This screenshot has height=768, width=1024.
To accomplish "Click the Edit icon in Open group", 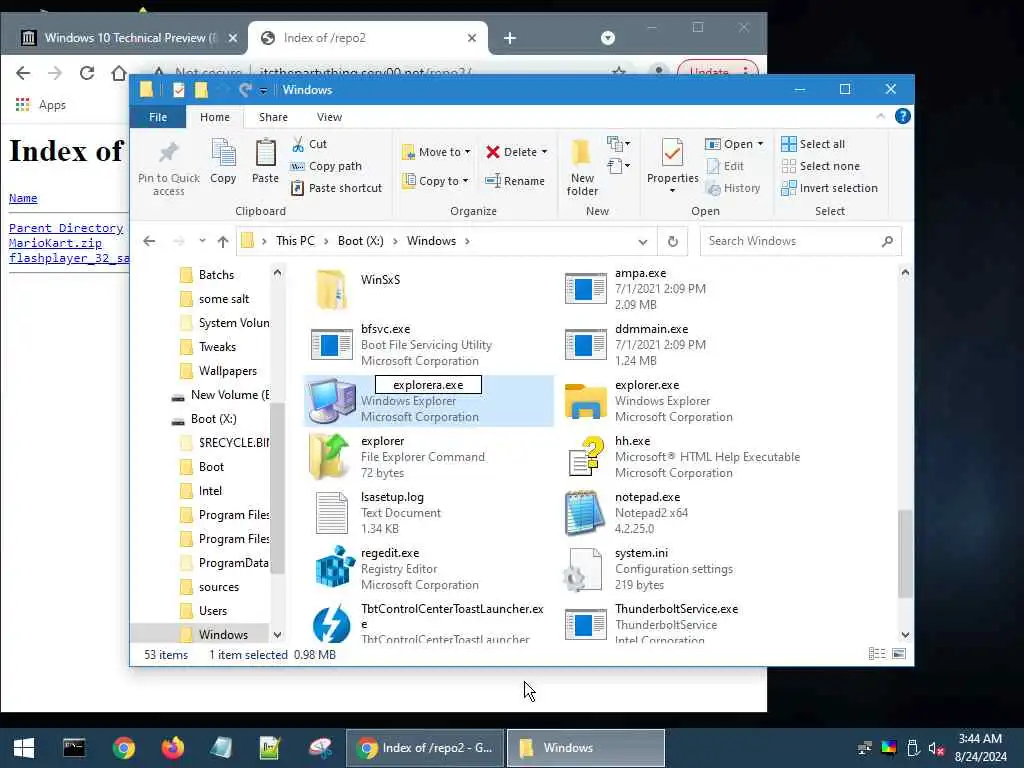I will coord(713,167).
